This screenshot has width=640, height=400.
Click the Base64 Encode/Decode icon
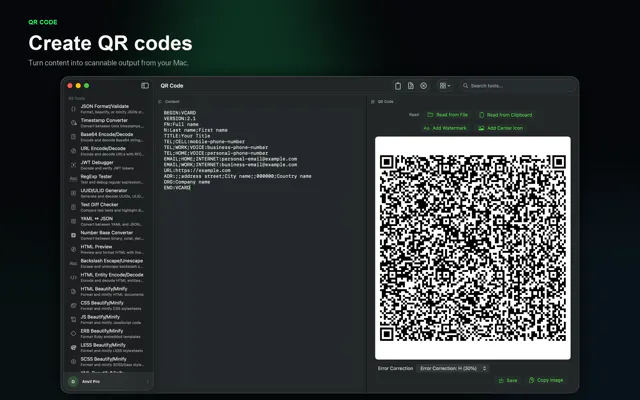pyautogui.click(x=73, y=137)
